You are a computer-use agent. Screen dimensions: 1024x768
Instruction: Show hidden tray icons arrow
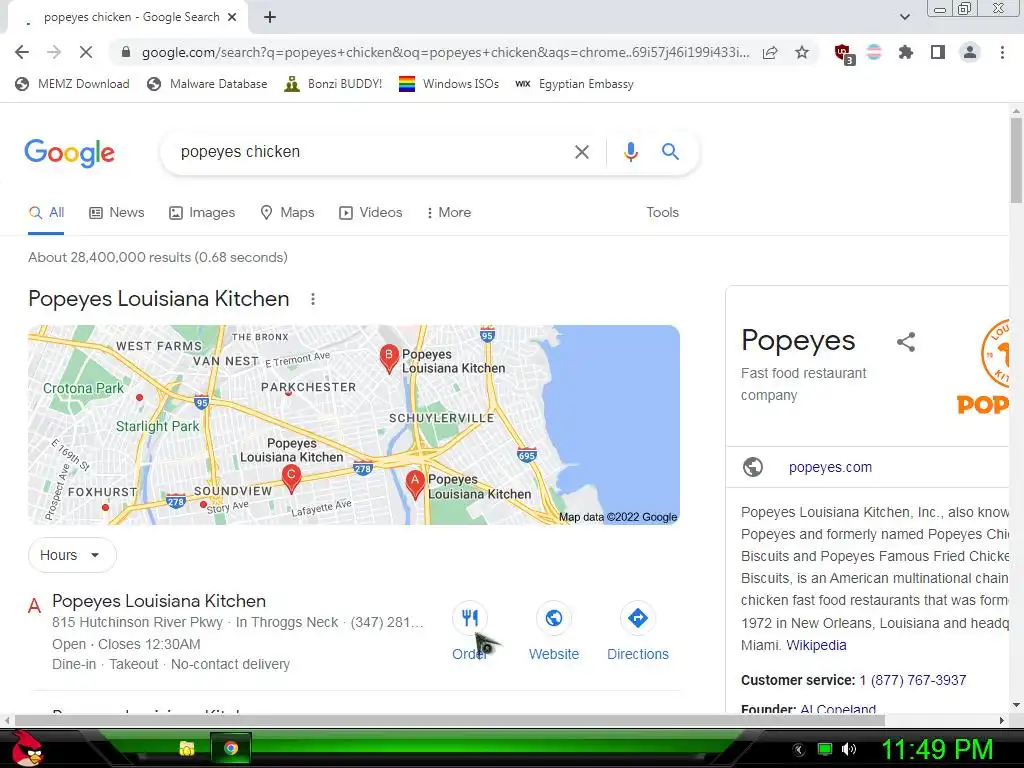pos(798,750)
